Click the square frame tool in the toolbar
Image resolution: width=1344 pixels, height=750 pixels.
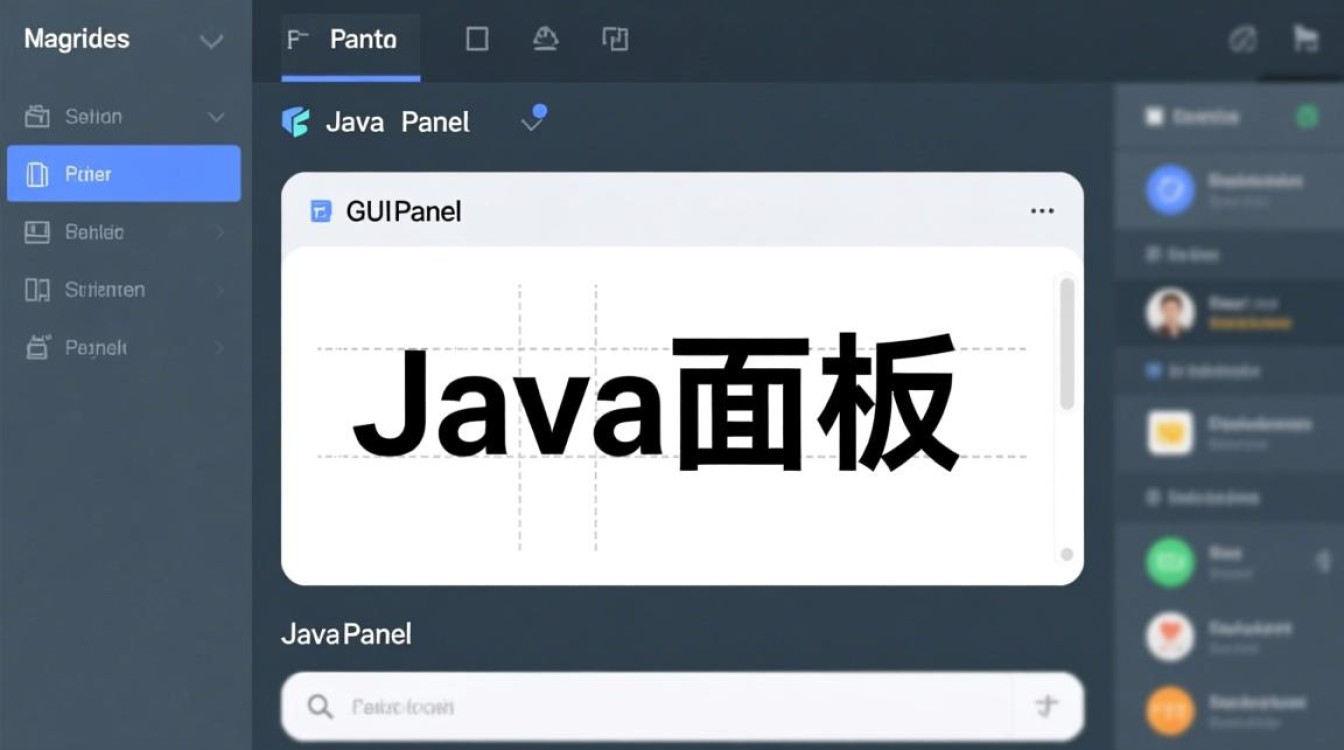point(476,38)
